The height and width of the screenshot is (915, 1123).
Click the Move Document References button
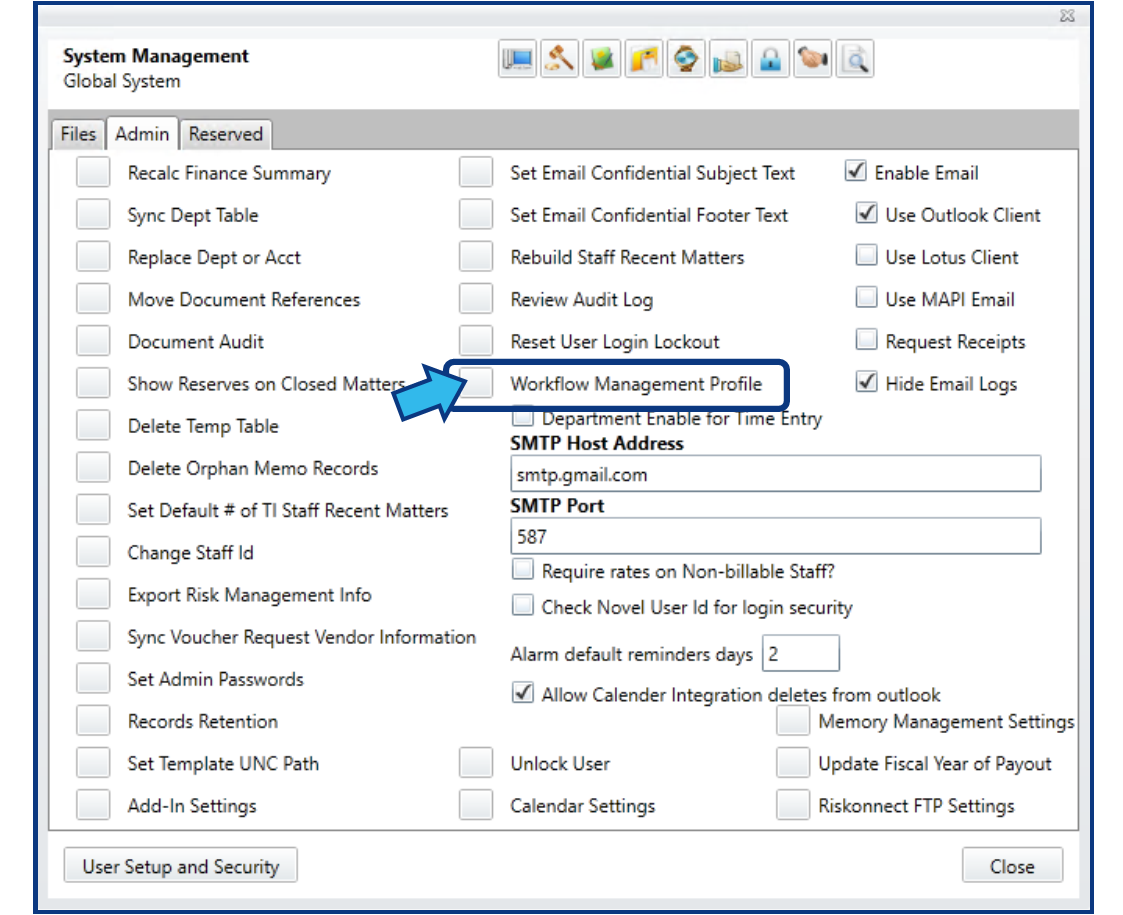(x=93, y=299)
